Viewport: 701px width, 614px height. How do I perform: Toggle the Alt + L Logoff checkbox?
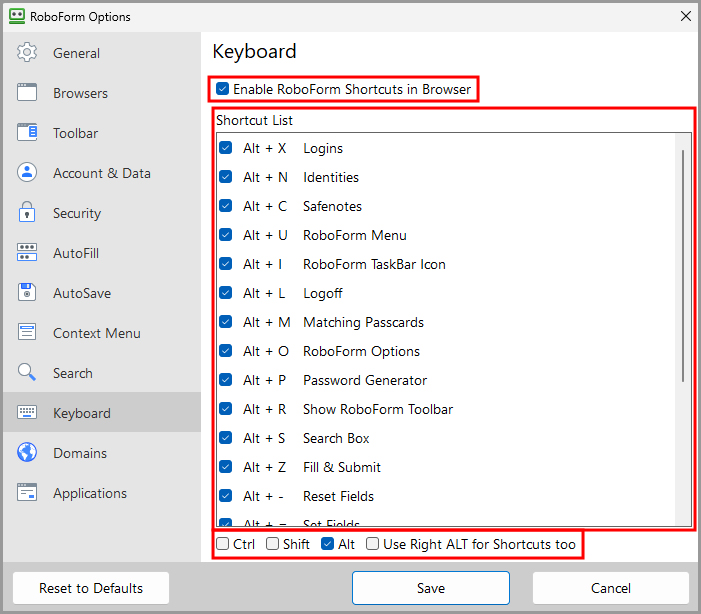coord(225,293)
